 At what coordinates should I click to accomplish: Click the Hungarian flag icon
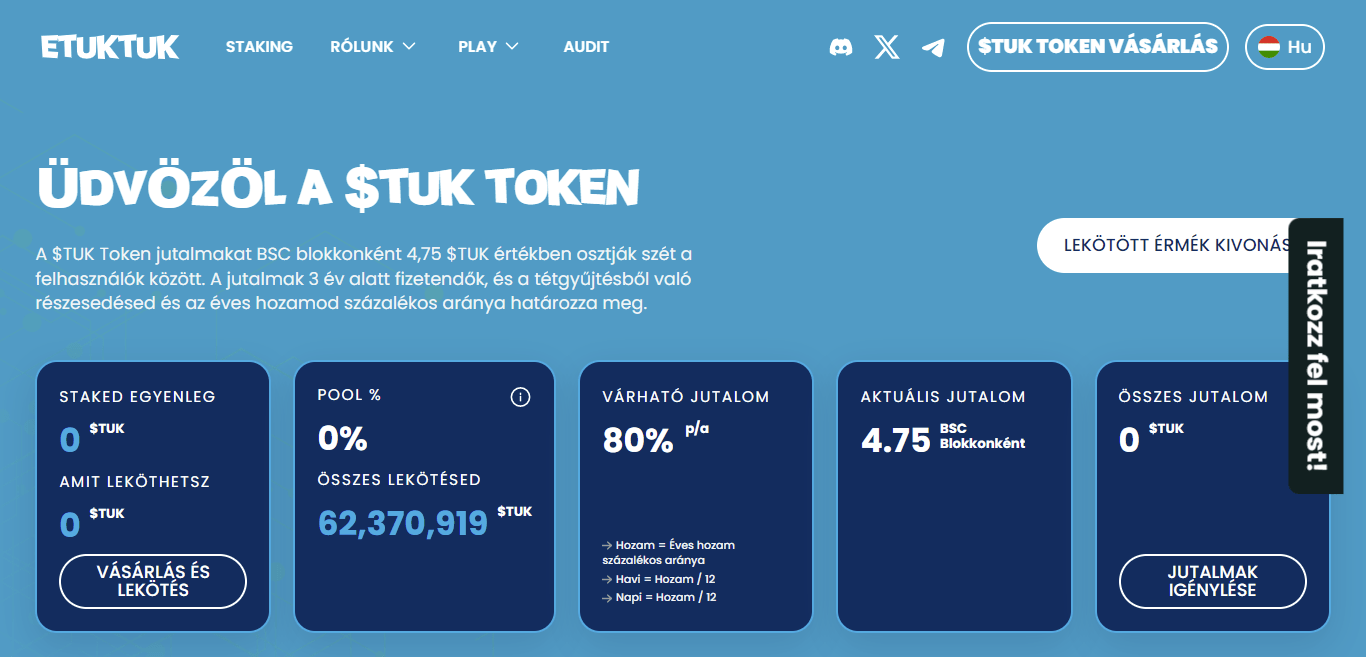click(1269, 47)
